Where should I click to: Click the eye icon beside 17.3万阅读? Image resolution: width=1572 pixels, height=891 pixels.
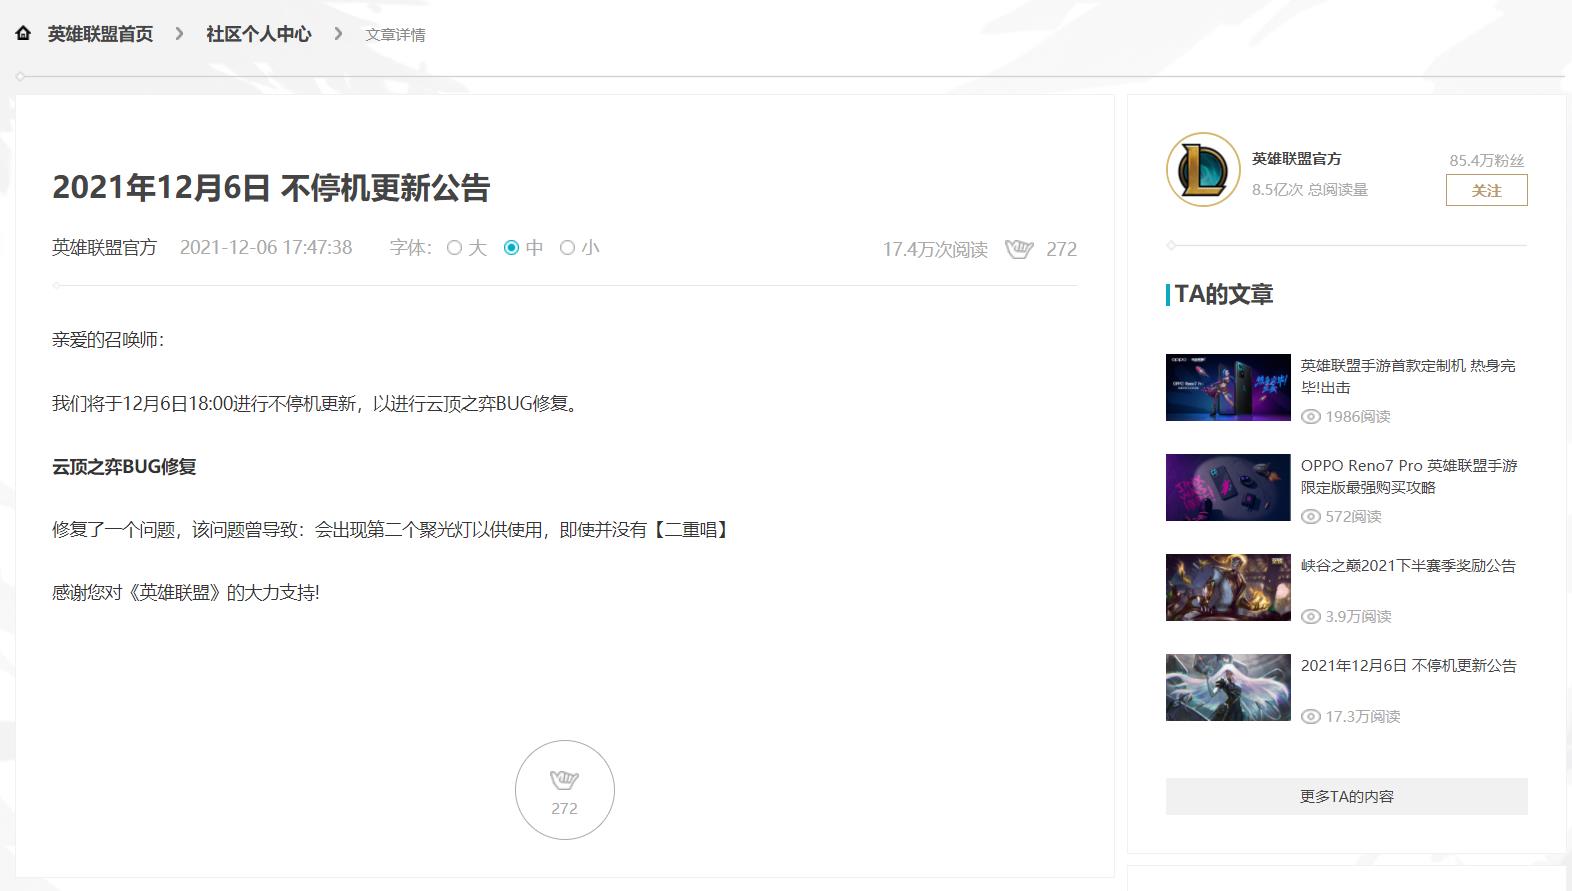point(1311,717)
